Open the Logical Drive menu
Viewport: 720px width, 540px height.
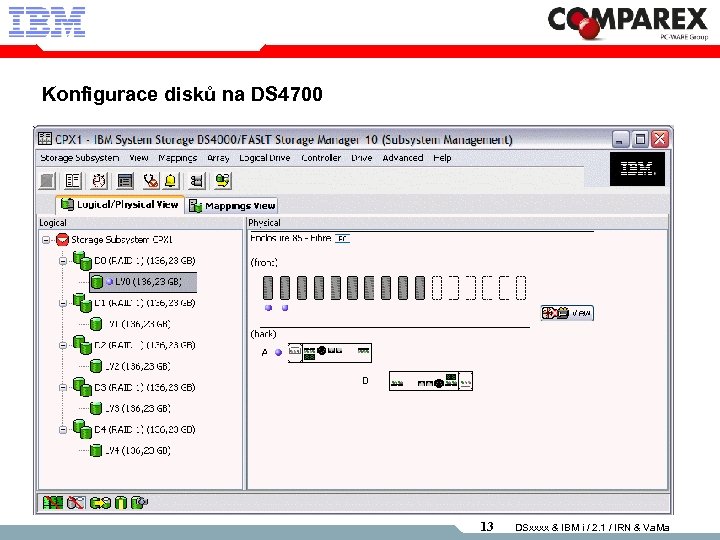tap(265, 158)
